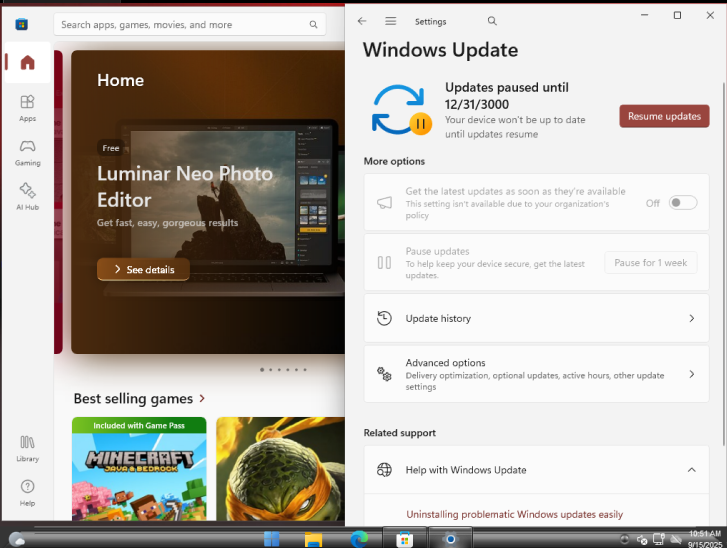Click the megaphone latest updates icon
727x548 pixels.
tap(384, 203)
